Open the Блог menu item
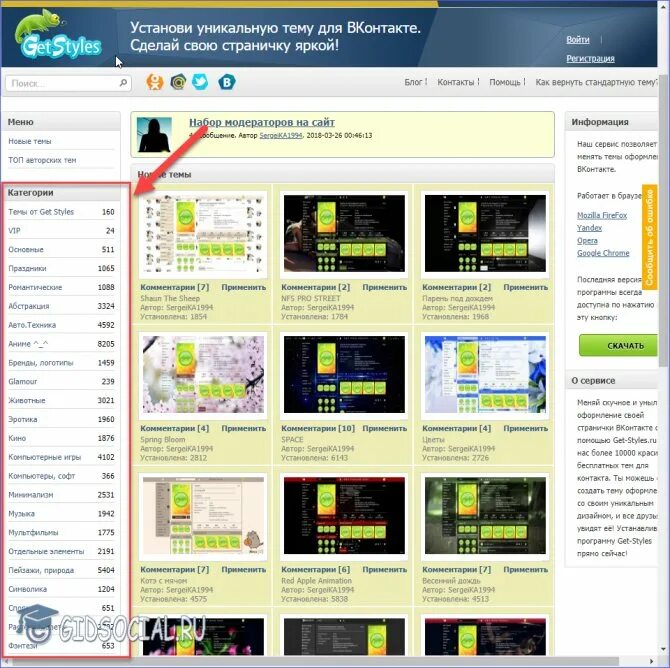670x668 pixels. [x=414, y=82]
